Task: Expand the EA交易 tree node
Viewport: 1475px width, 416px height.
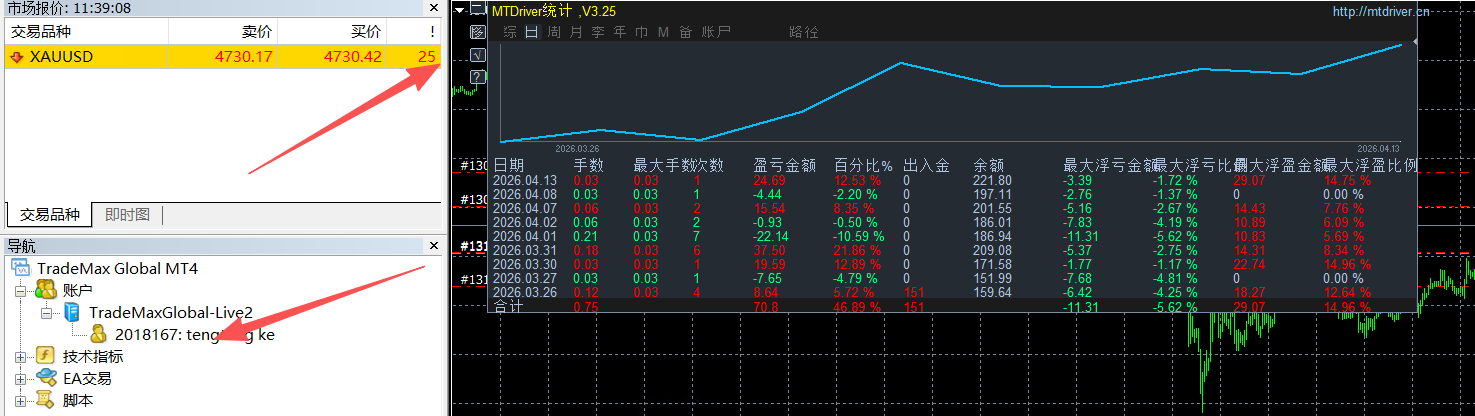Action: [x=20, y=378]
